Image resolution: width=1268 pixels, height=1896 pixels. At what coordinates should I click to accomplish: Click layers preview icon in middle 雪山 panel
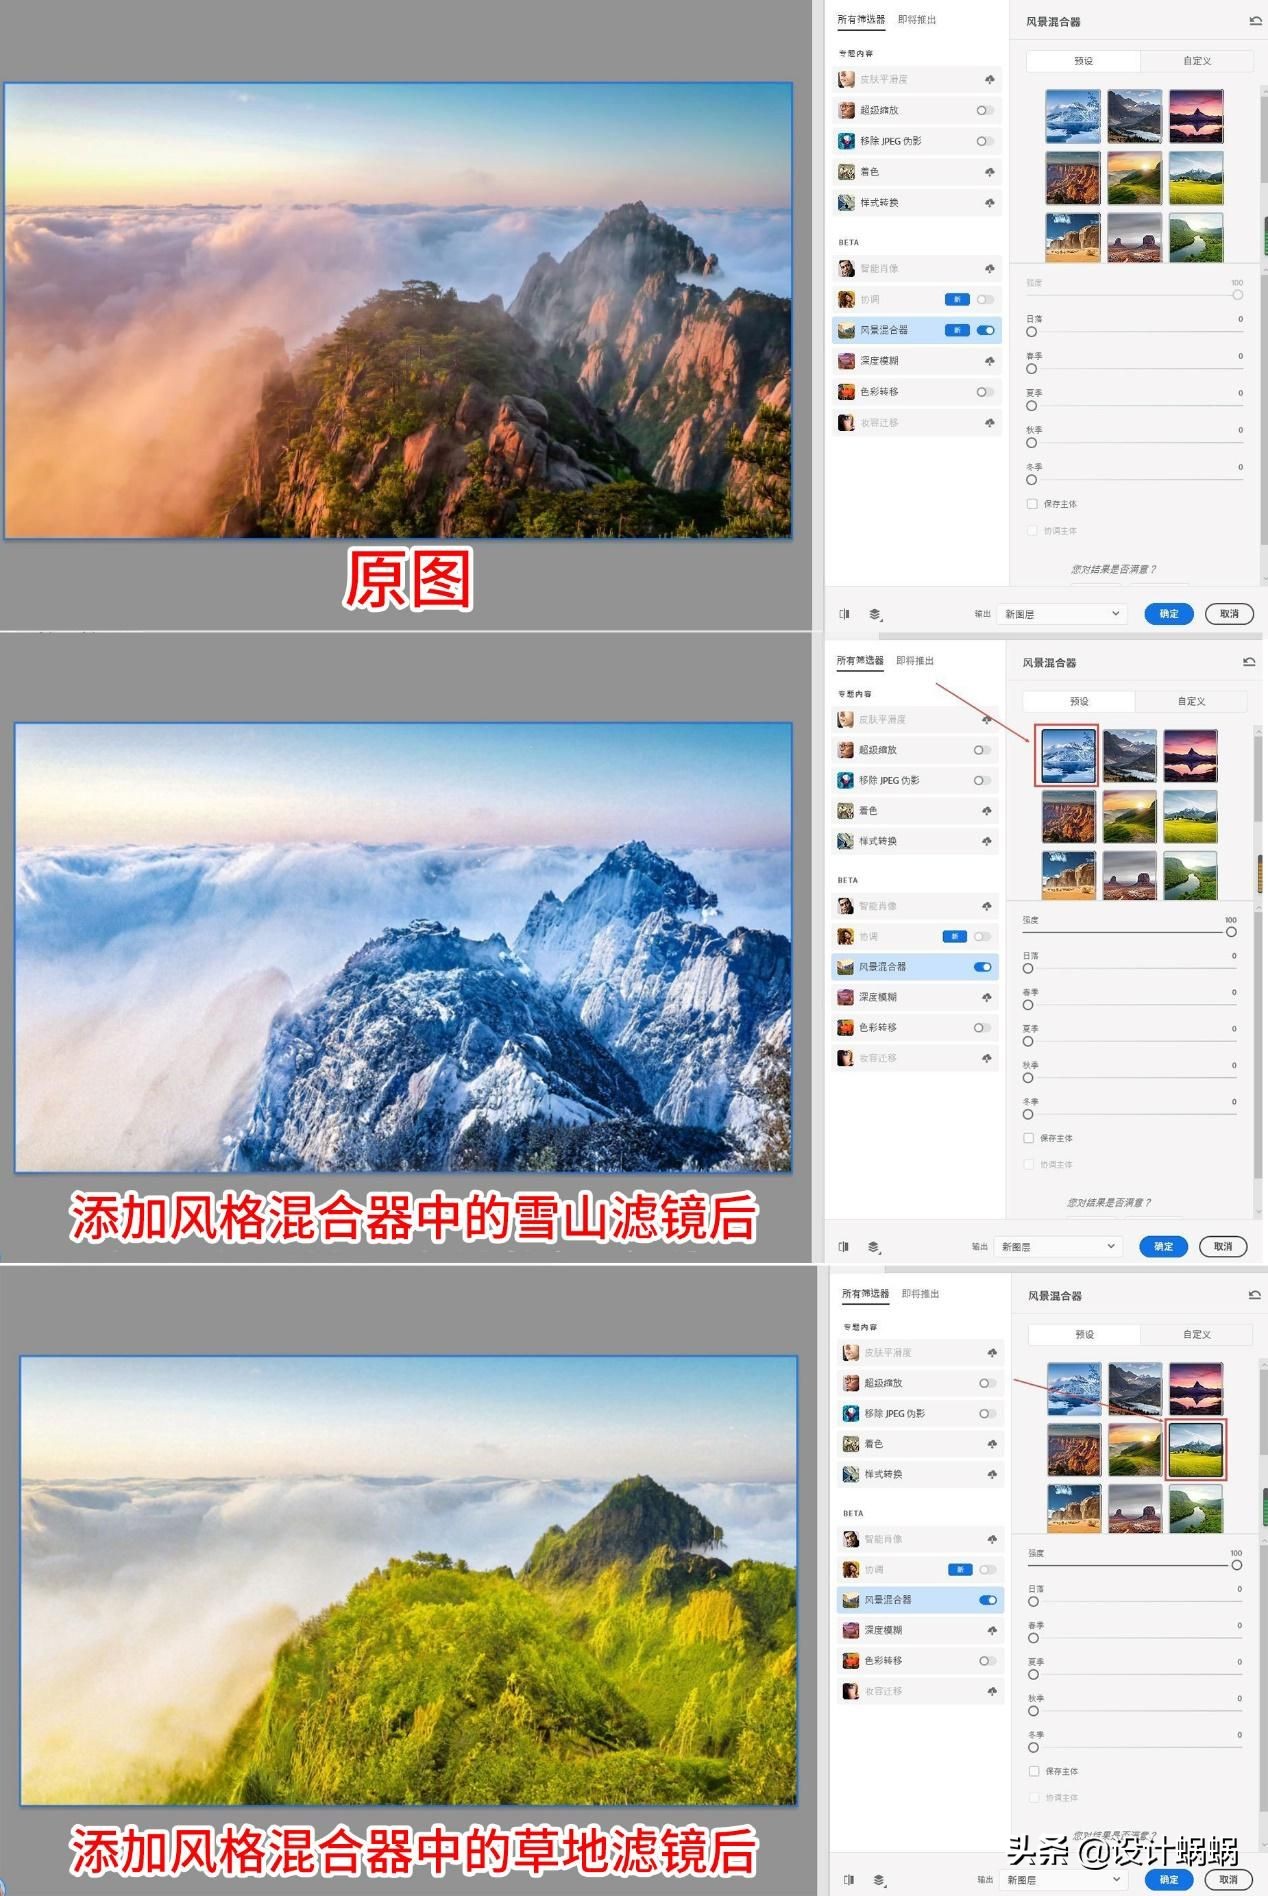click(874, 1247)
